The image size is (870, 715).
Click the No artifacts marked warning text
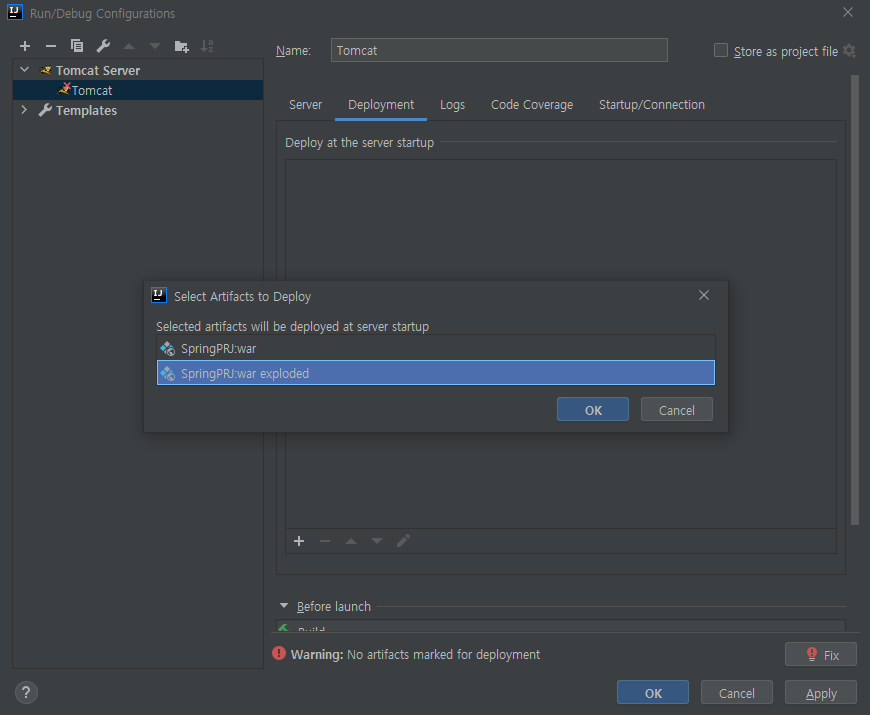tap(443, 655)
